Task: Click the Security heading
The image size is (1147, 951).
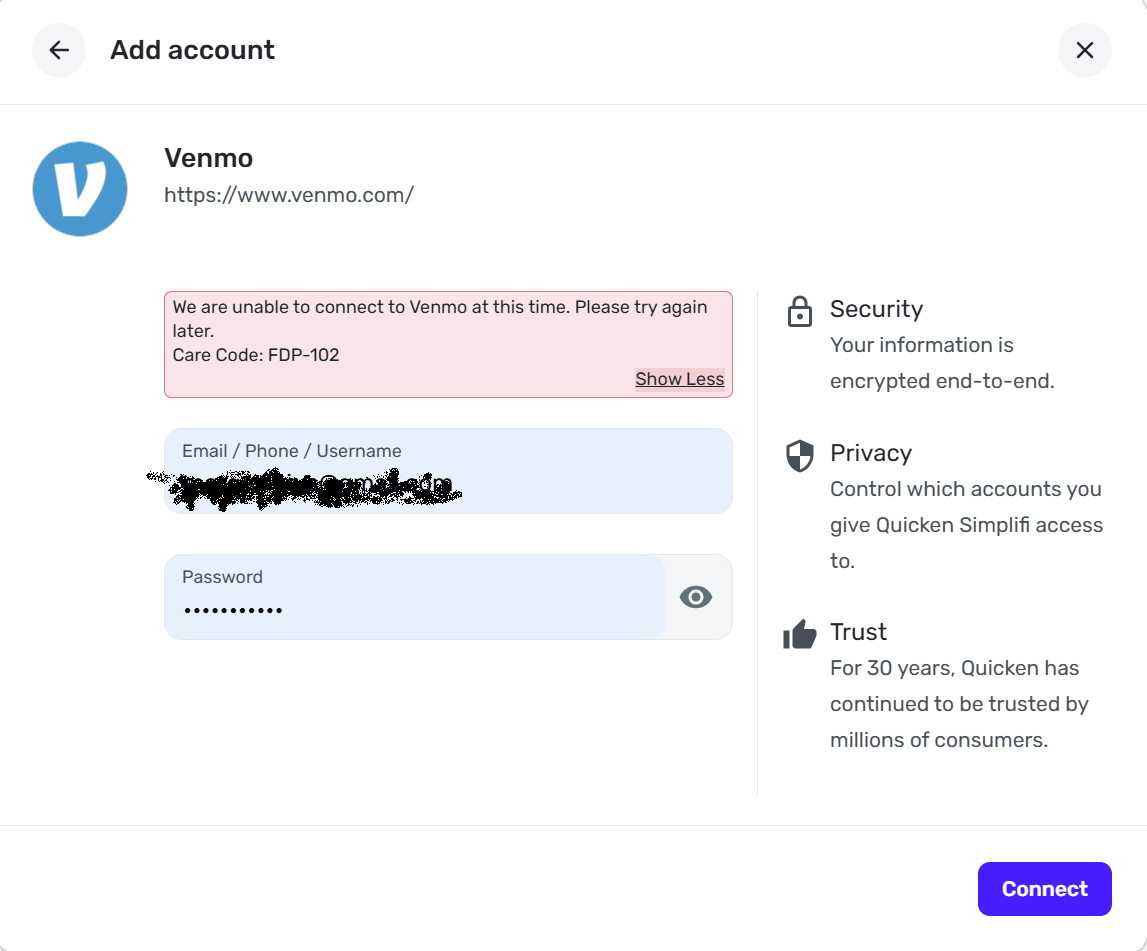Action: (x=876, y=309)
